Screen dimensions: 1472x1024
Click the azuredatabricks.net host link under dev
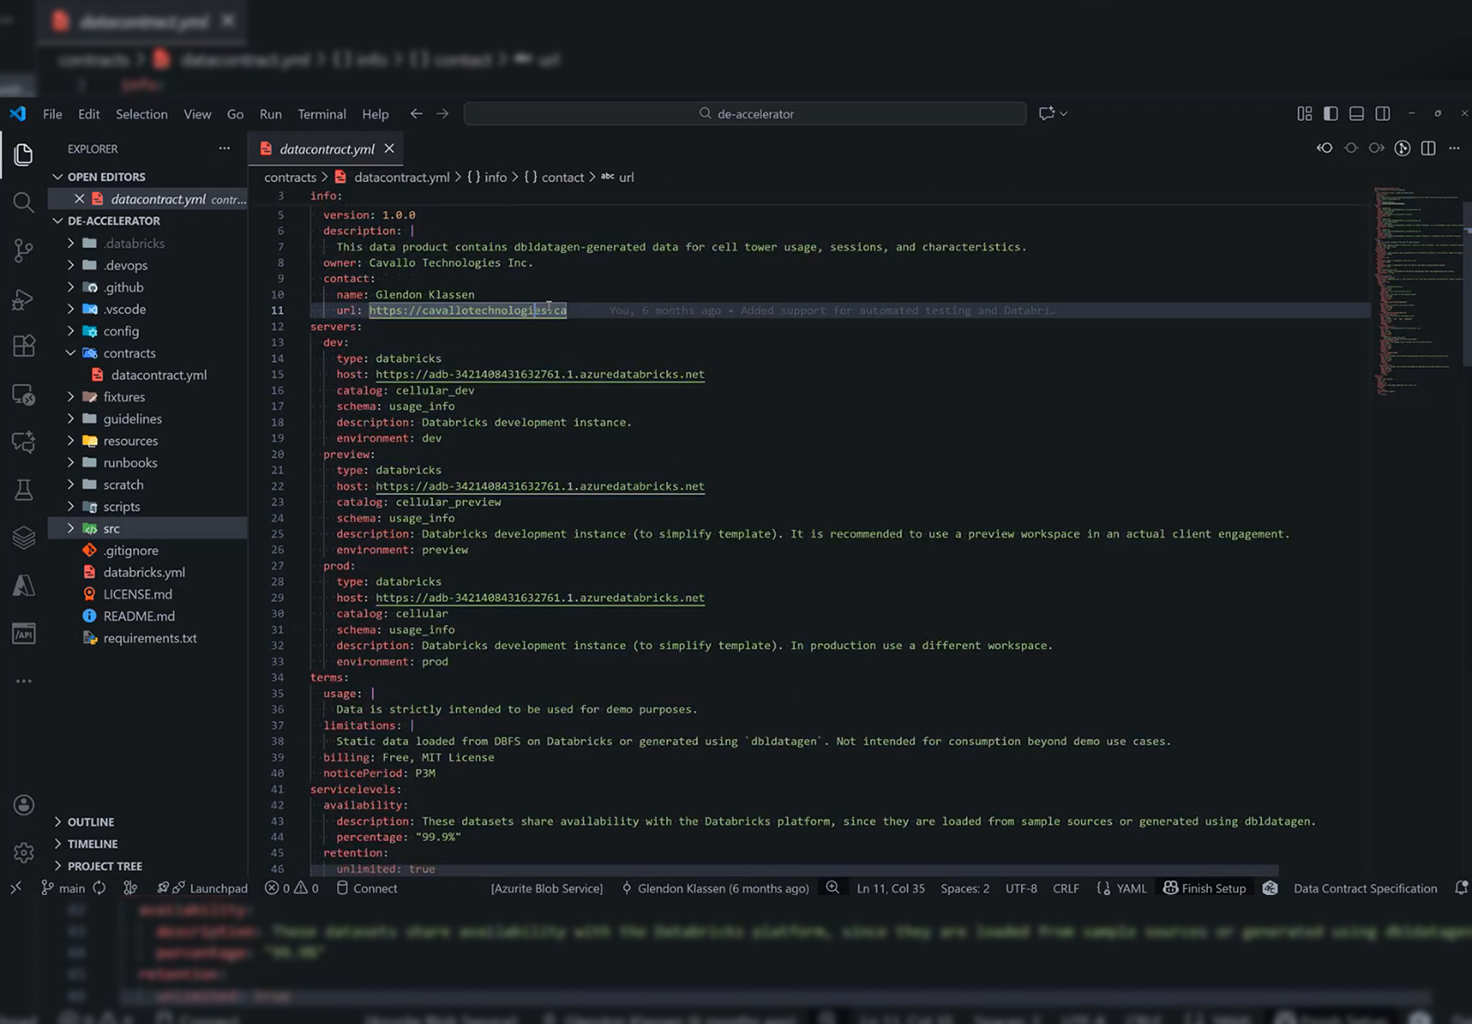pos(540,374)
